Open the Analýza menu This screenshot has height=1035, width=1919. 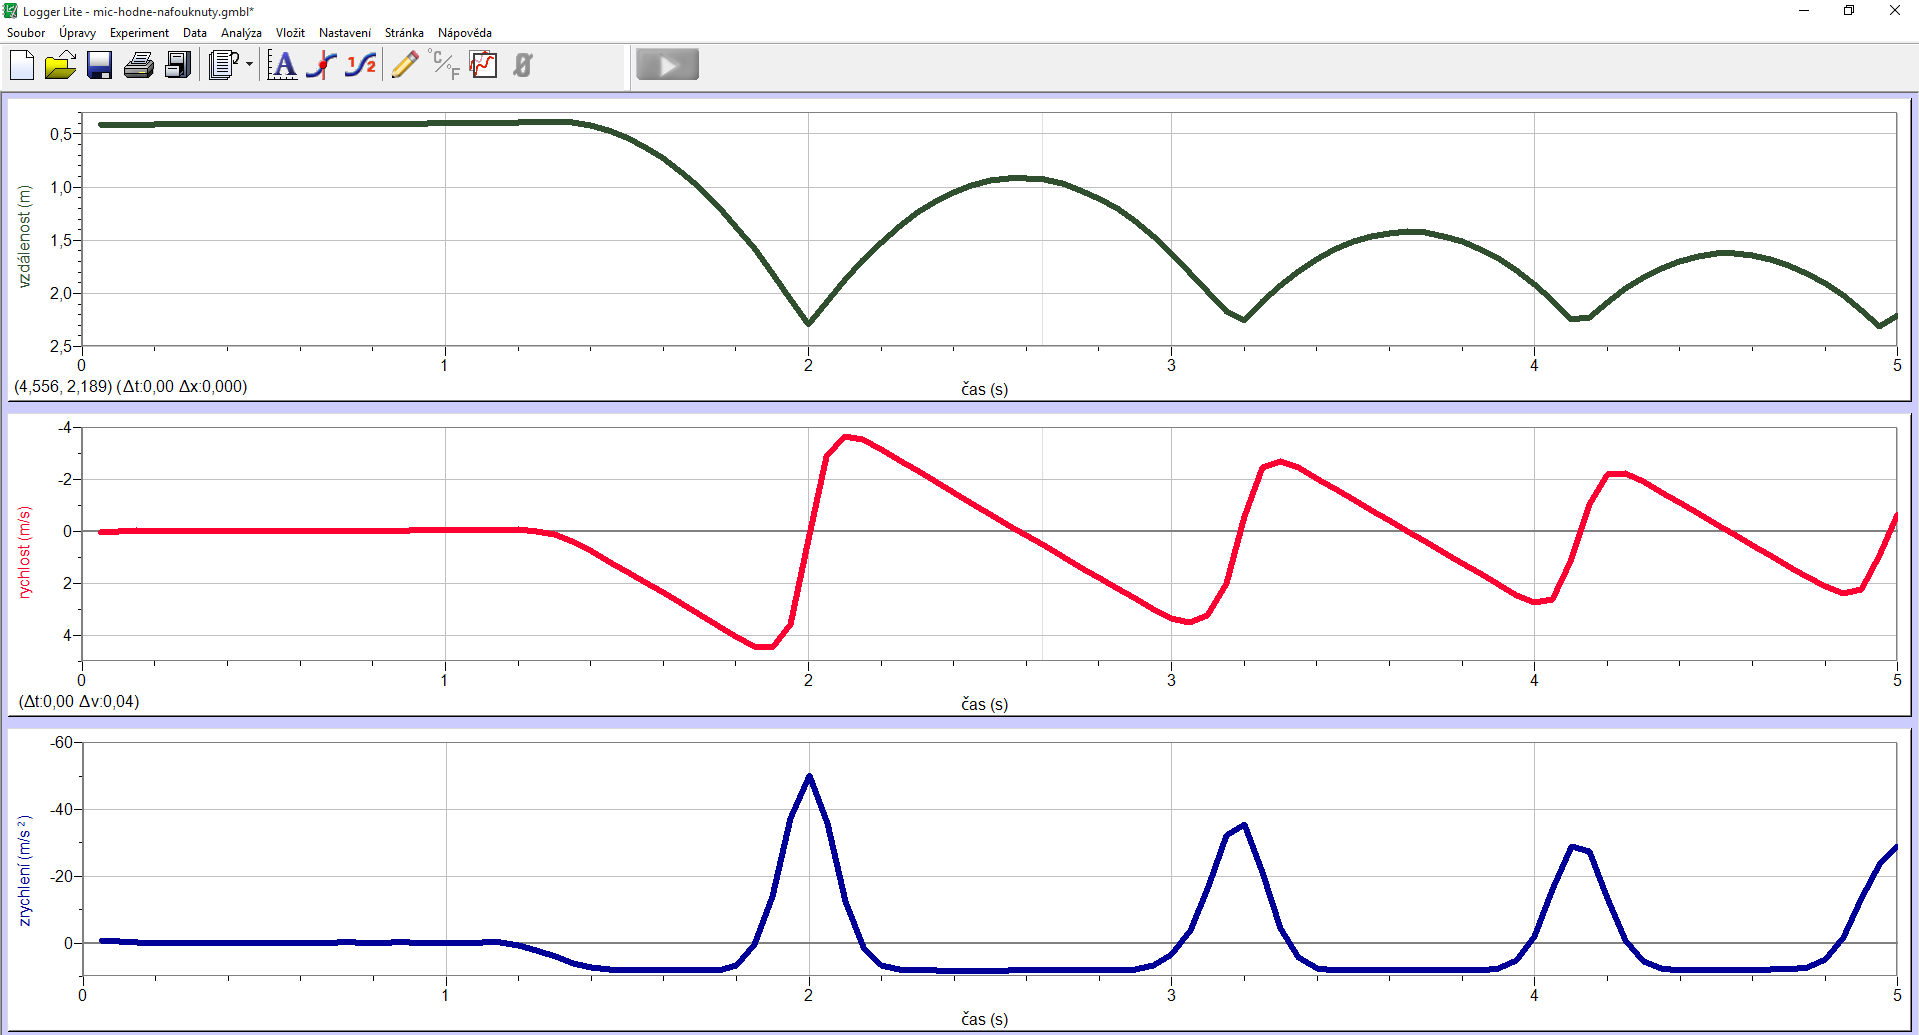point(241,33)
